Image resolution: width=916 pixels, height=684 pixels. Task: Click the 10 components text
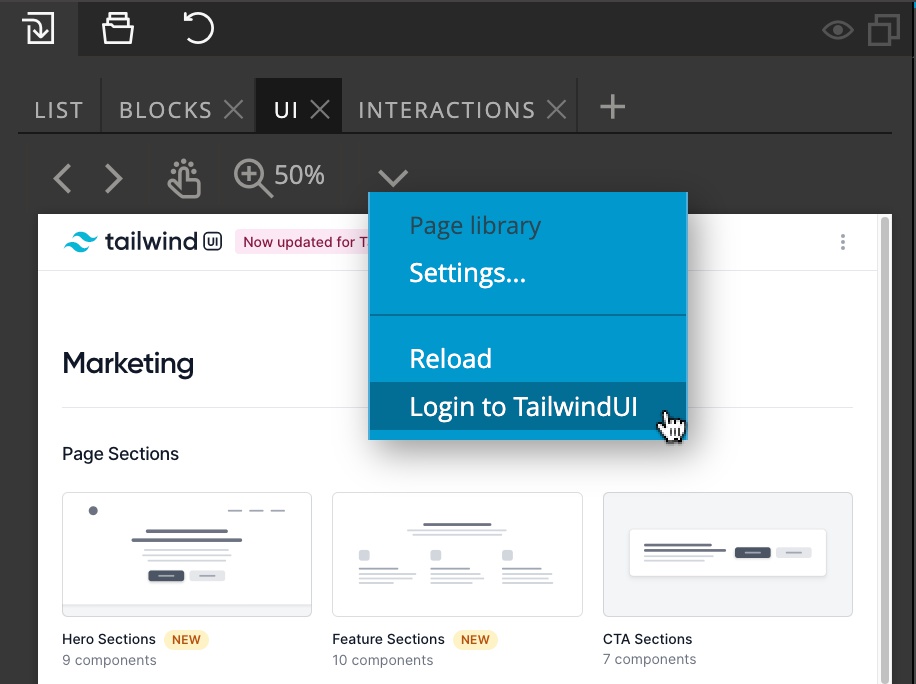click(383, 660)
